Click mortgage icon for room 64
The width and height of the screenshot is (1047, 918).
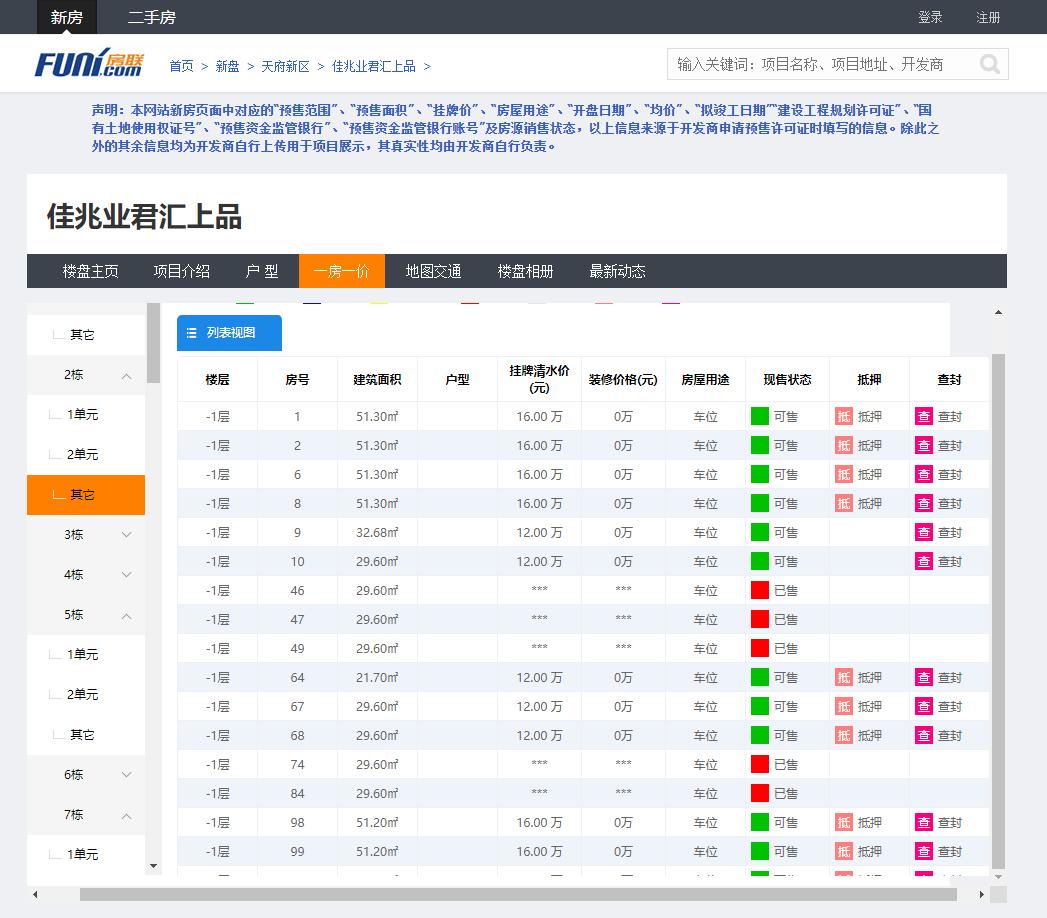844,678
